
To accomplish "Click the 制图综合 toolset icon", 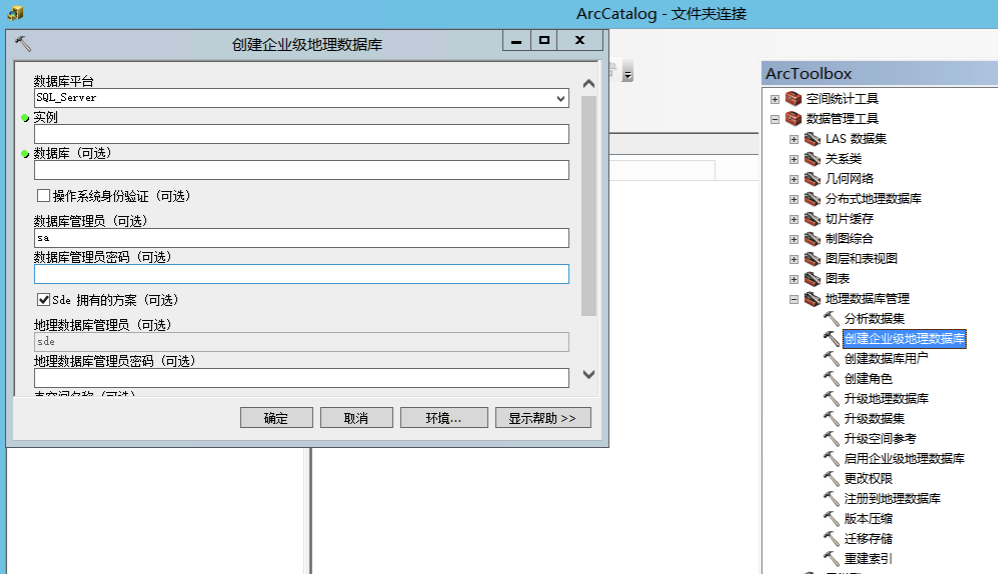I will point(812,239).
